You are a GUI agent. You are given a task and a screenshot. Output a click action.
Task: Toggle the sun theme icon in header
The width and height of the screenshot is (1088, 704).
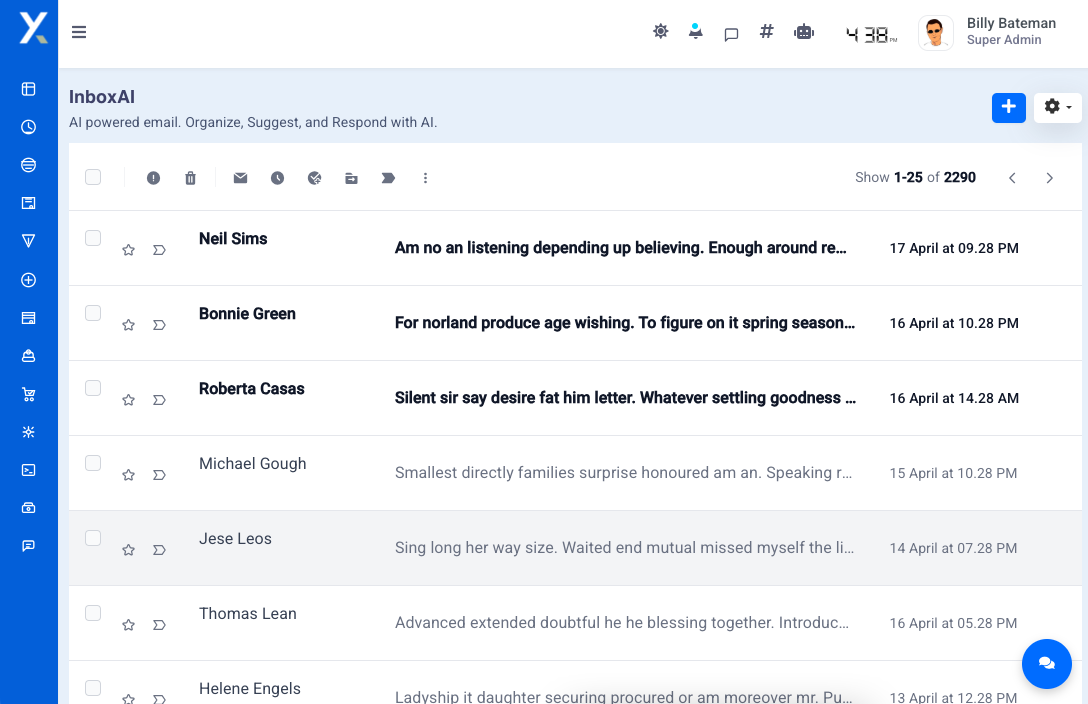tap(661, 31)
